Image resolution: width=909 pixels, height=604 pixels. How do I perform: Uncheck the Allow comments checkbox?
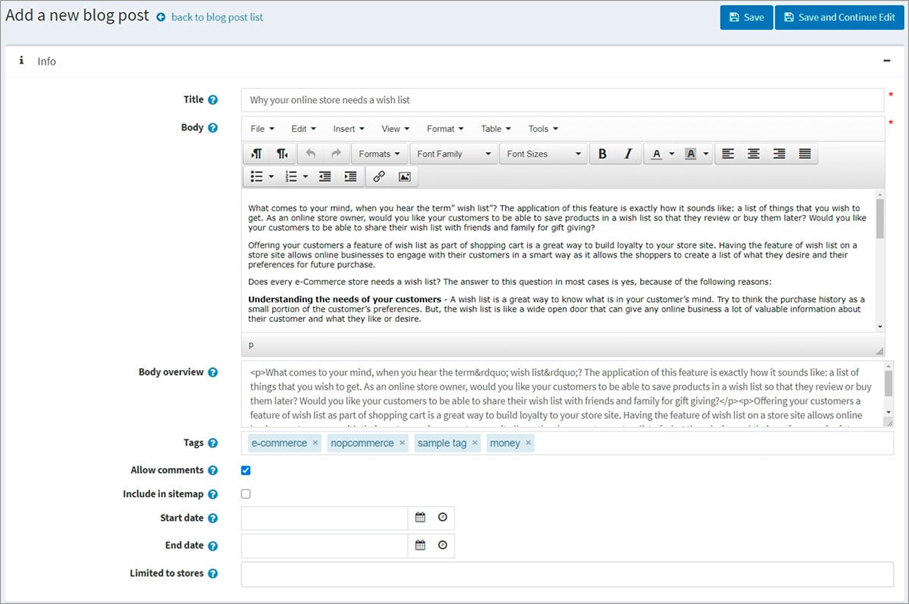pyautogui.click(x=246, y=470)
